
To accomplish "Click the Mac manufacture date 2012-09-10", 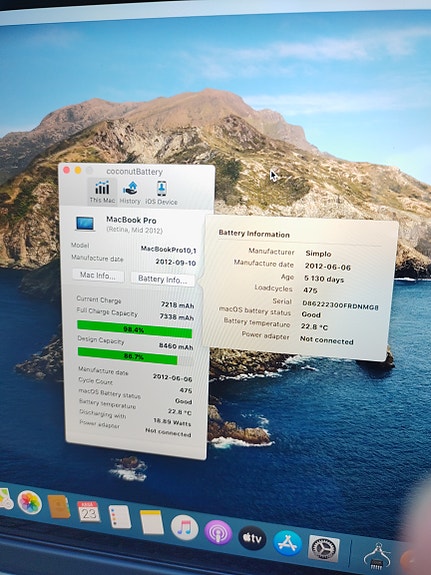I will click(x=176, y=262).
